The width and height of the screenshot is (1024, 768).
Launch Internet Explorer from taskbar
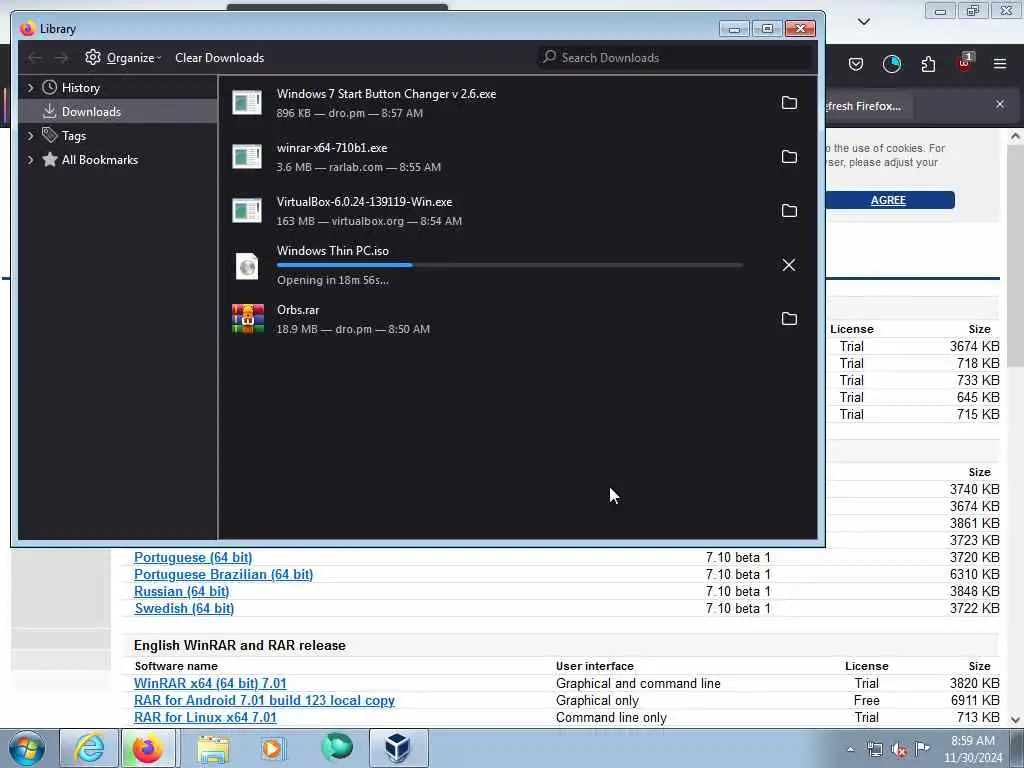[x=88, y=748]
